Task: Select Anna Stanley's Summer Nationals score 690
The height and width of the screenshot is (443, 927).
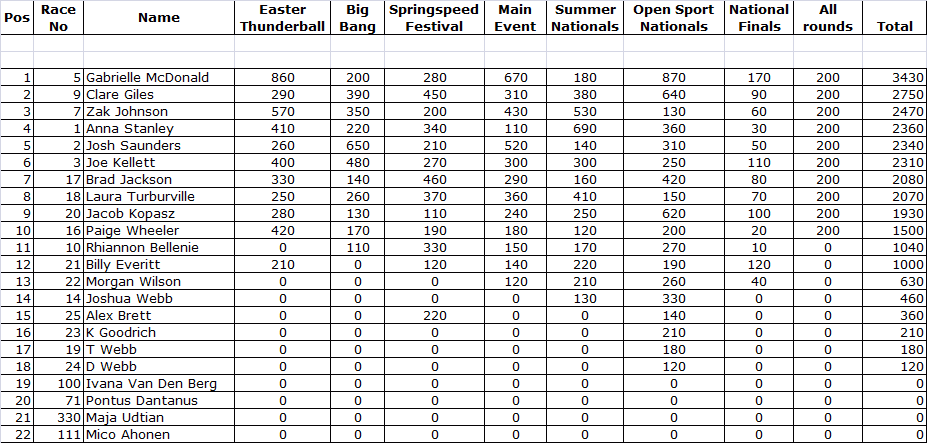Action: (585, 128)
